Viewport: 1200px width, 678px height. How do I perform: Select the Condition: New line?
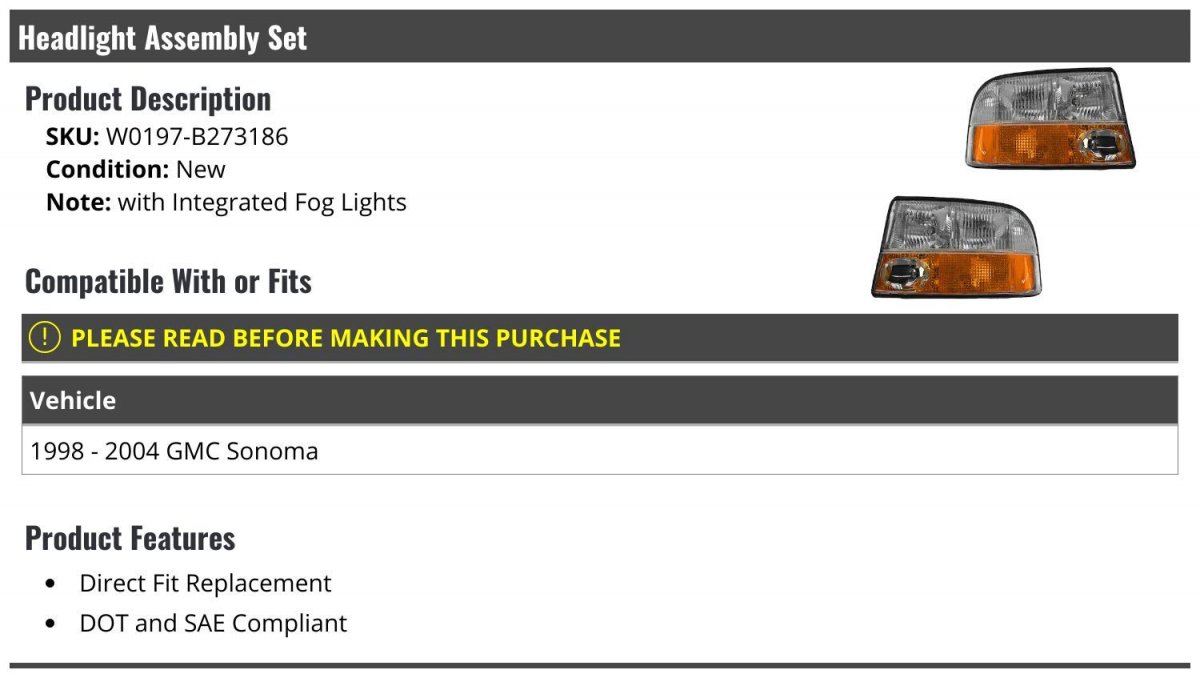point(136,169)
